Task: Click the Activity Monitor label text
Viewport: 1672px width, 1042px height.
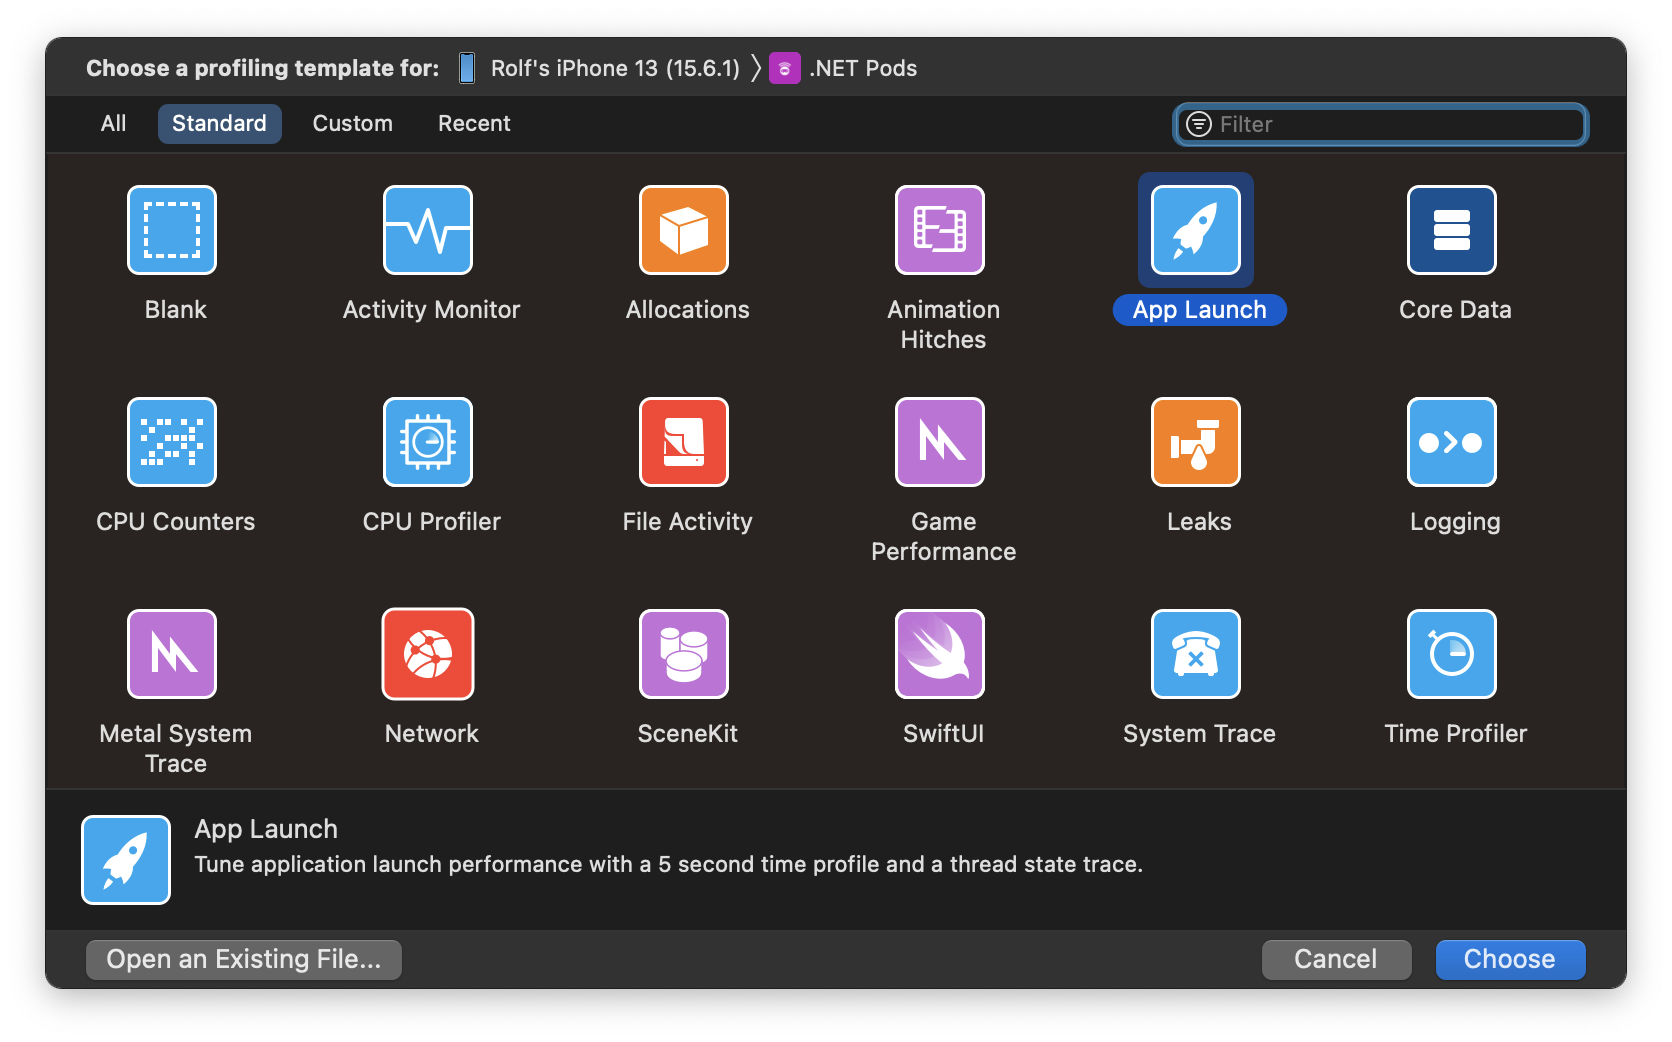Action: [x=431, y=310]
